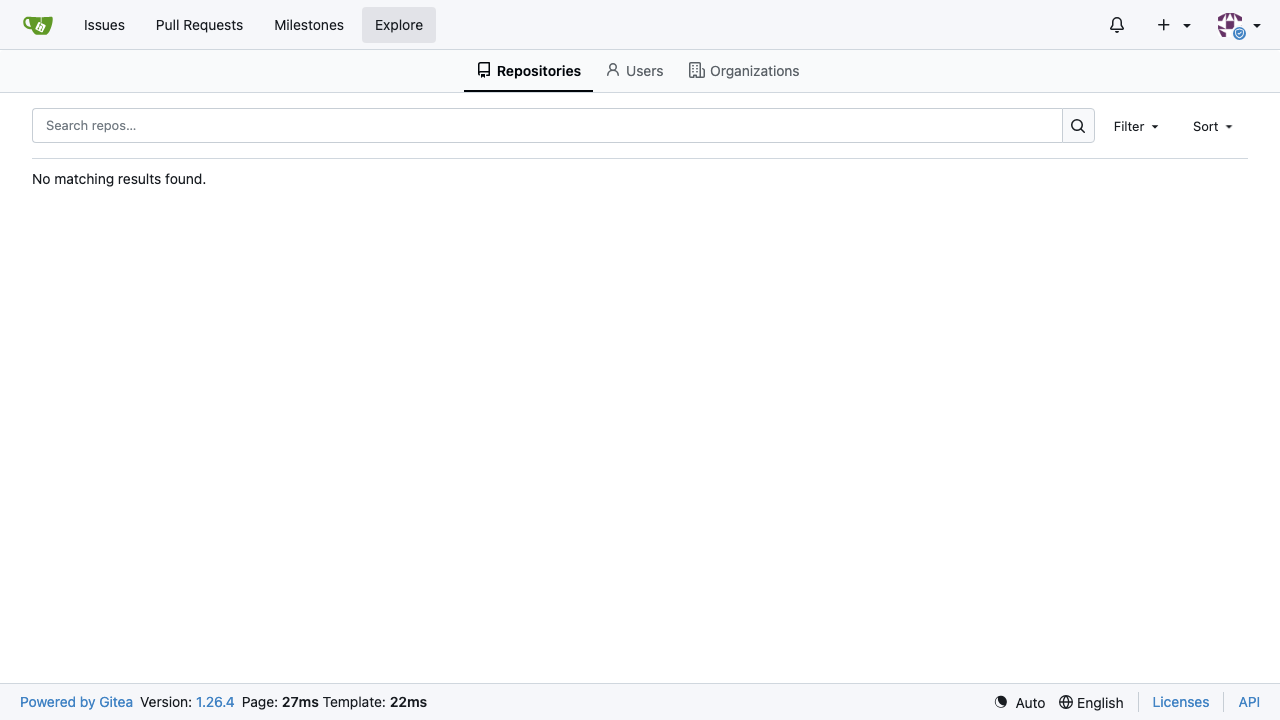The height and width of the screenshot is (720, 1280).
Task: Focus the Search repos input field
Action: (x=547, y=126)
